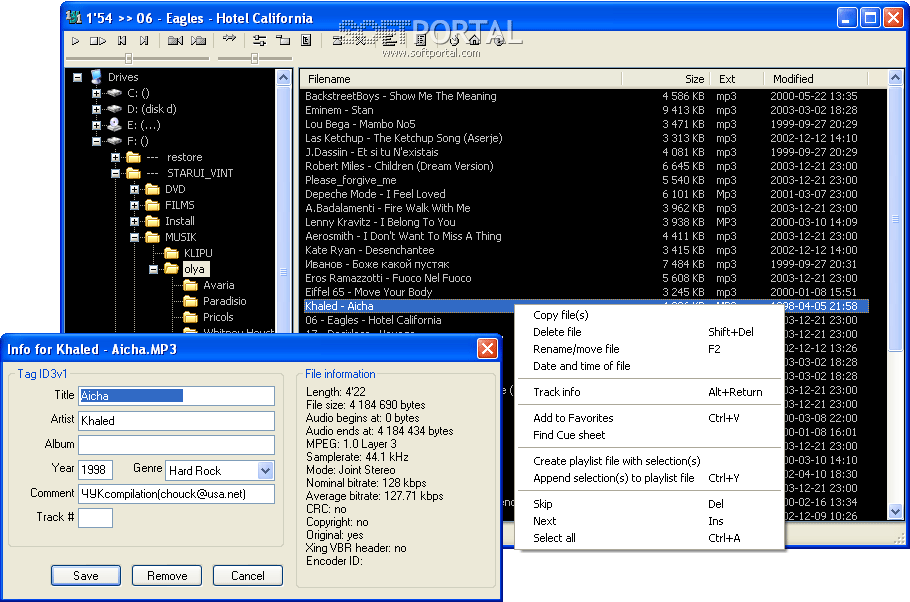Screen dimensions: 910x602
Task: Select file '06 - Eagles - Hotel California'
Action: click(x=373, y=320)
